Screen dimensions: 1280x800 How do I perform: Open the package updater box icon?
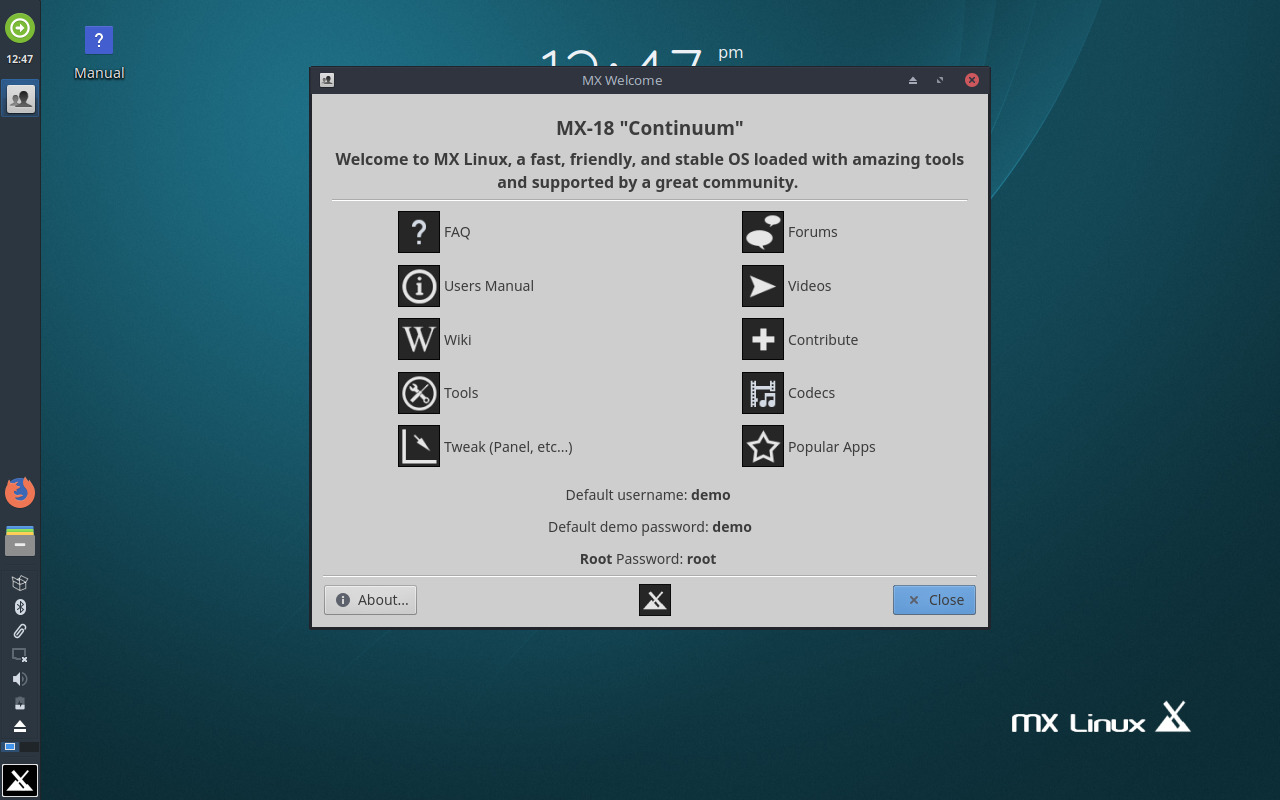coord(20,583)
